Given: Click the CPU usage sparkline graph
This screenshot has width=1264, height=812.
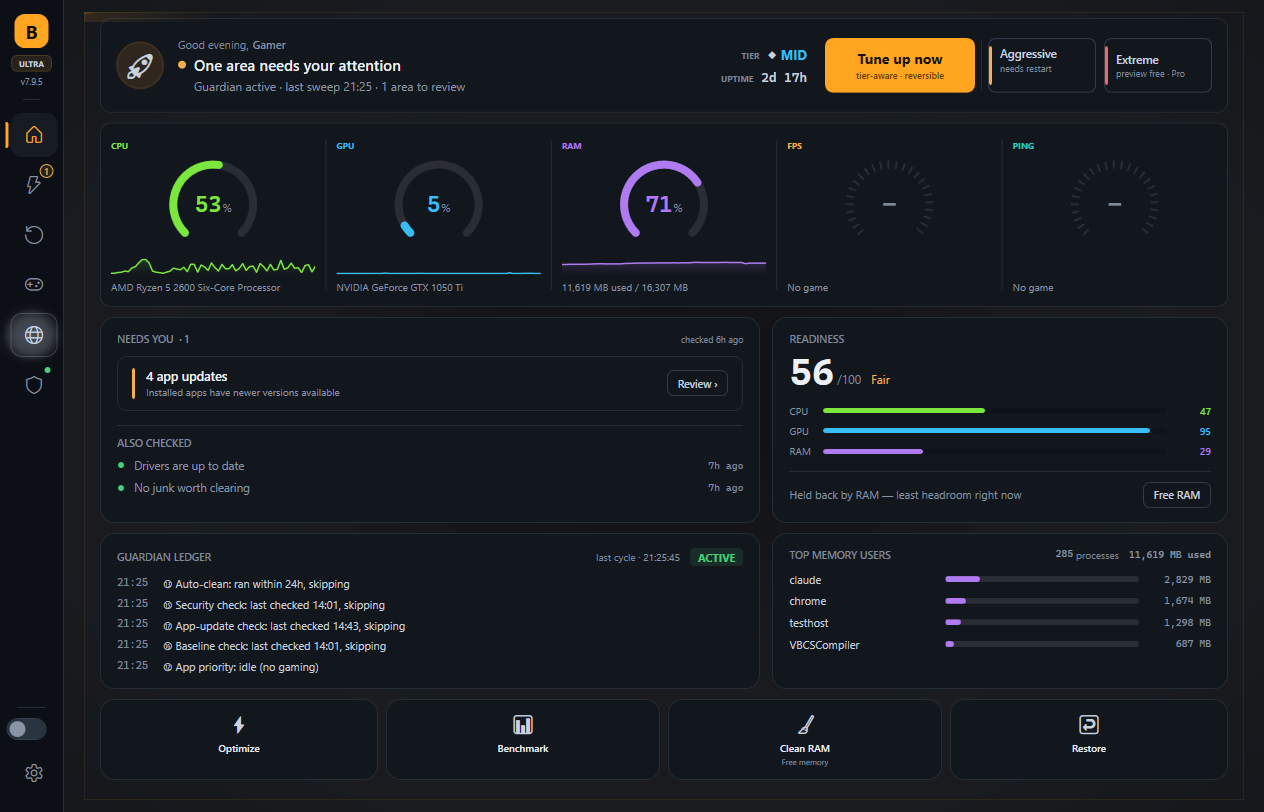Looking at the screenshot, I should click(213, 266).
